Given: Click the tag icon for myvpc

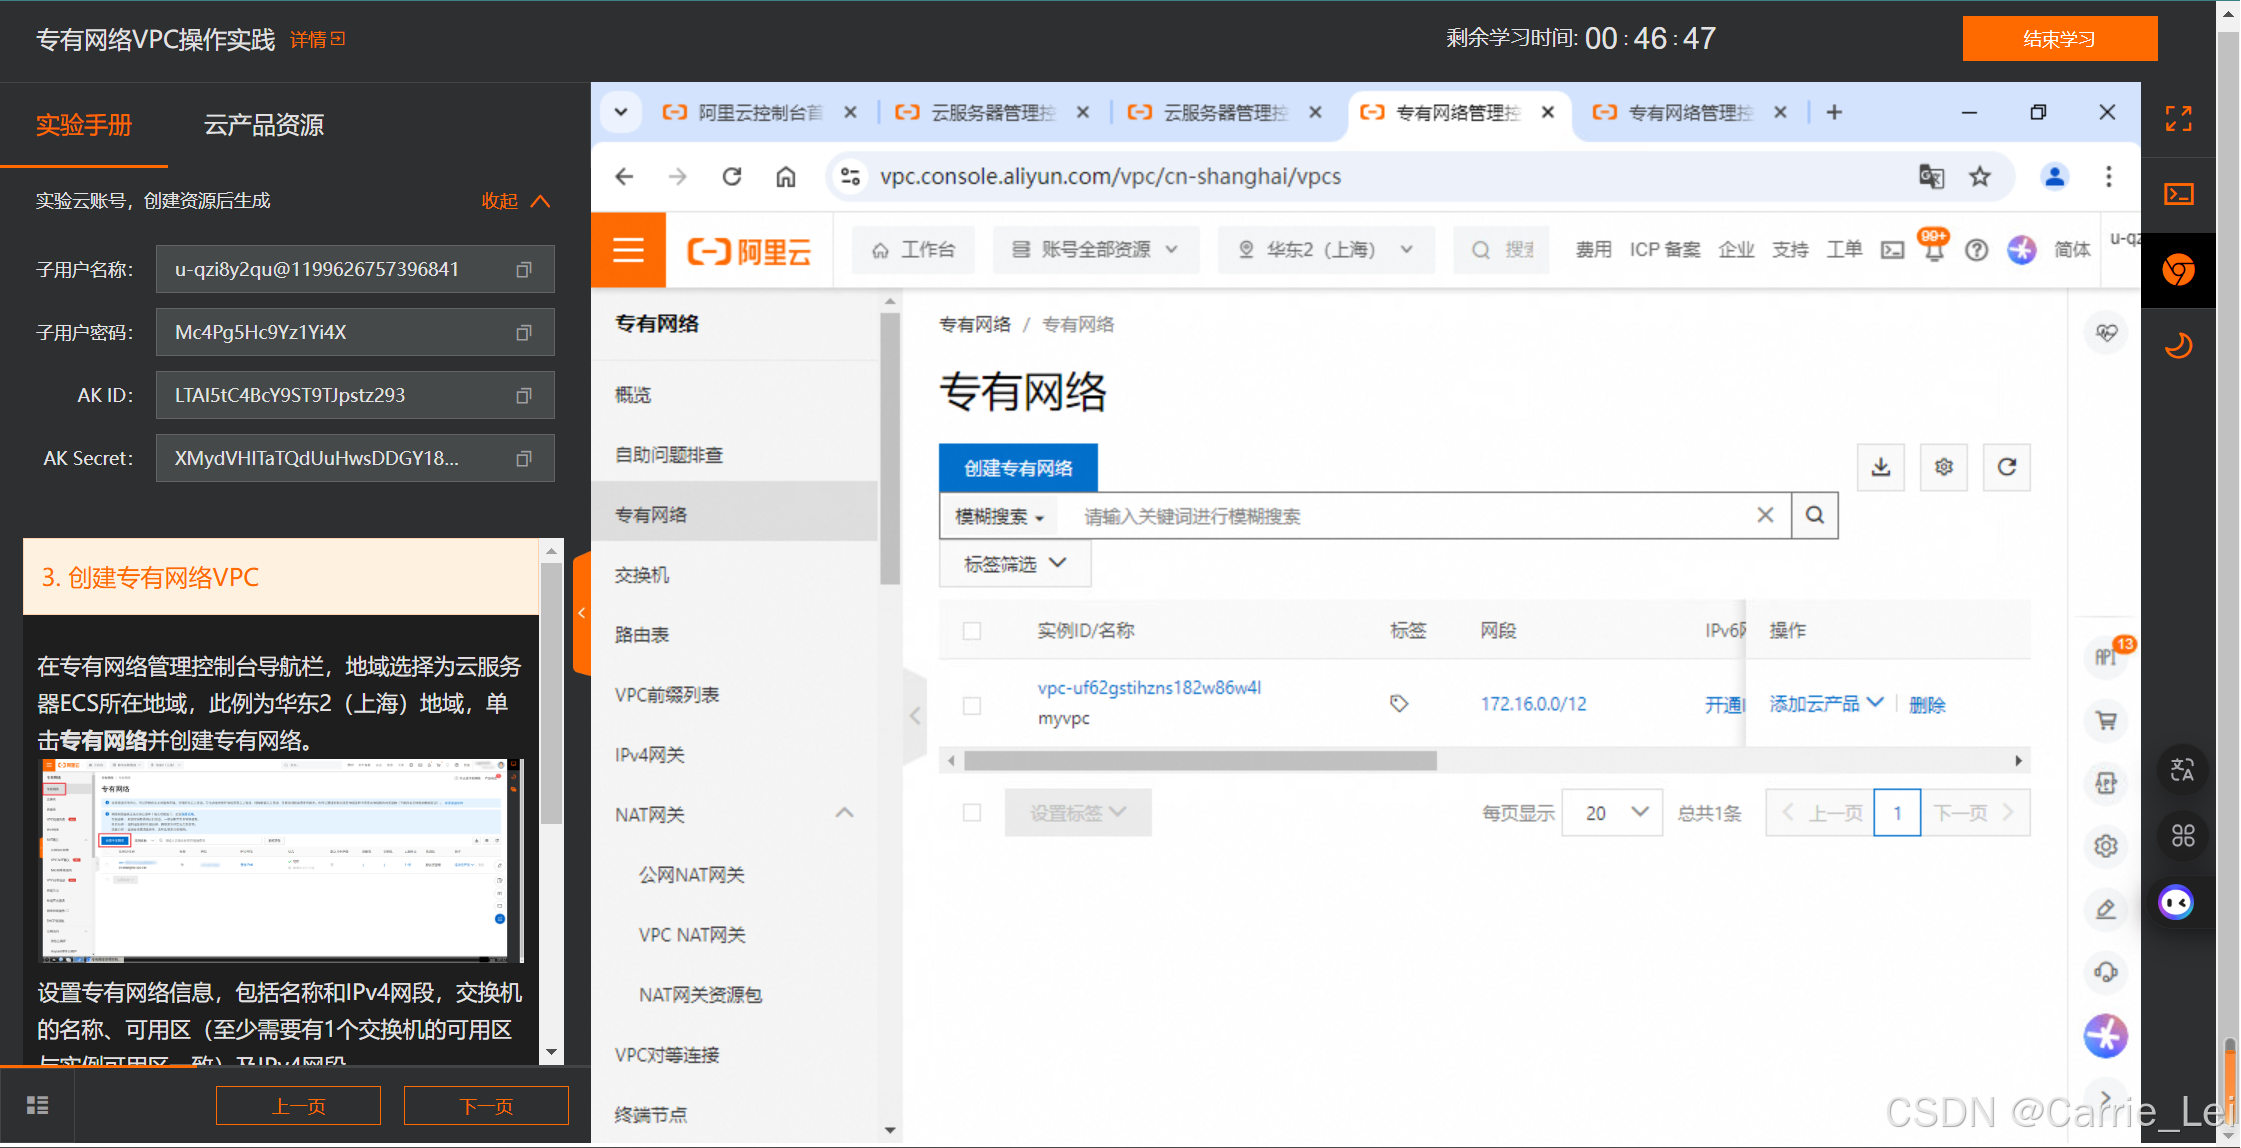Looking at the screenshot, I should click(x=1399, y=704).
